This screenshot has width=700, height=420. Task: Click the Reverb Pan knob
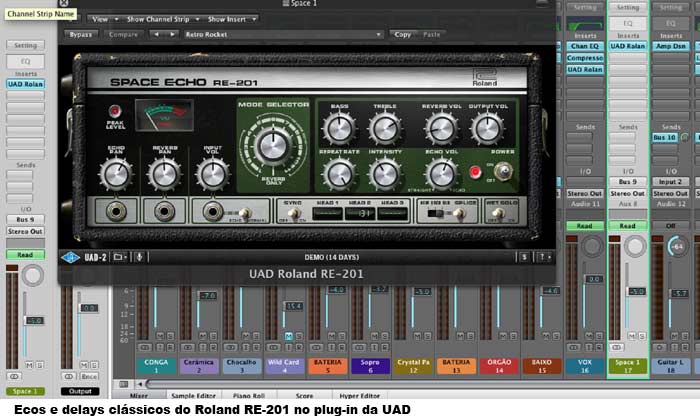pos(164,174)
